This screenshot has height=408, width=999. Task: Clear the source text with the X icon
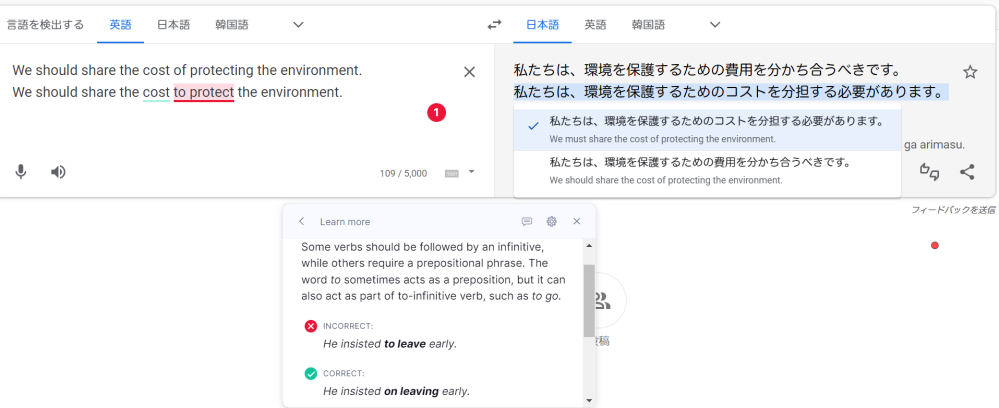[470, 72]
